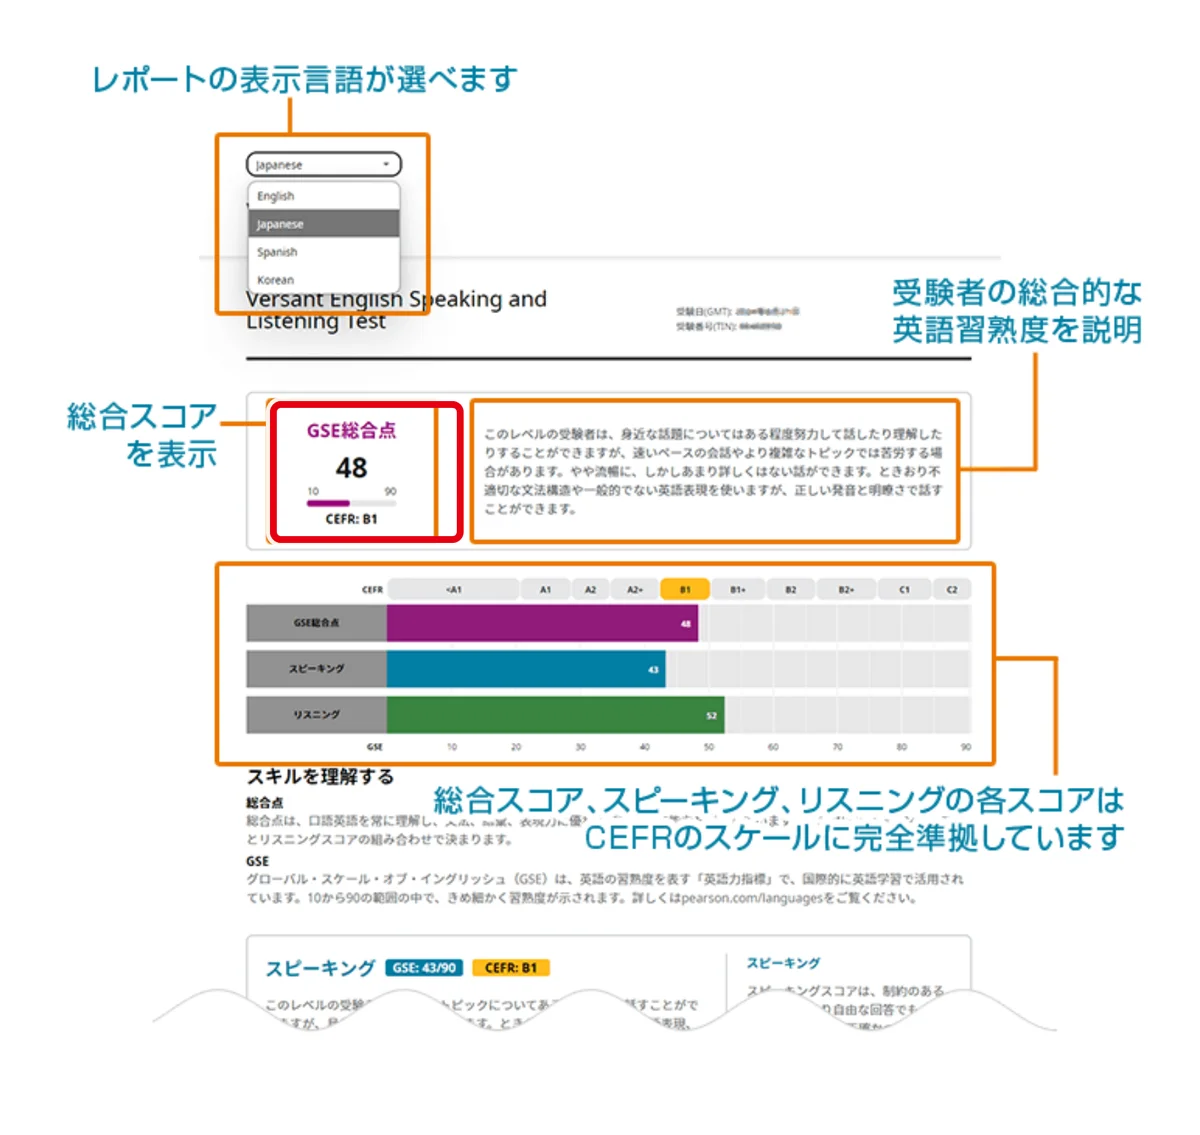Click the GSE axis label below chart

pyautogui.click(x=374, y=747)
